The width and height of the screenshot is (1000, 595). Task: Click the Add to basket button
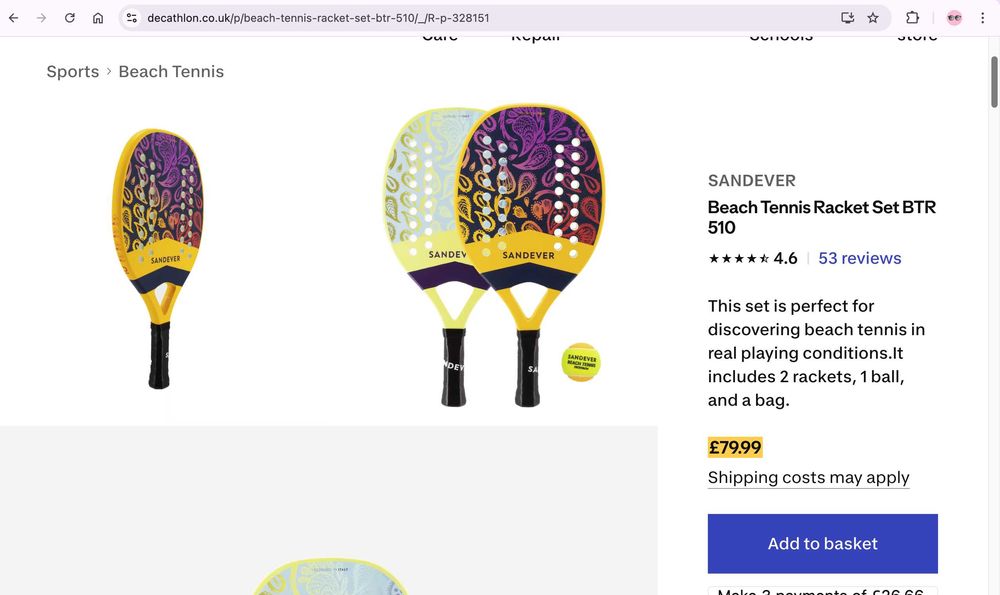[822, 543]
